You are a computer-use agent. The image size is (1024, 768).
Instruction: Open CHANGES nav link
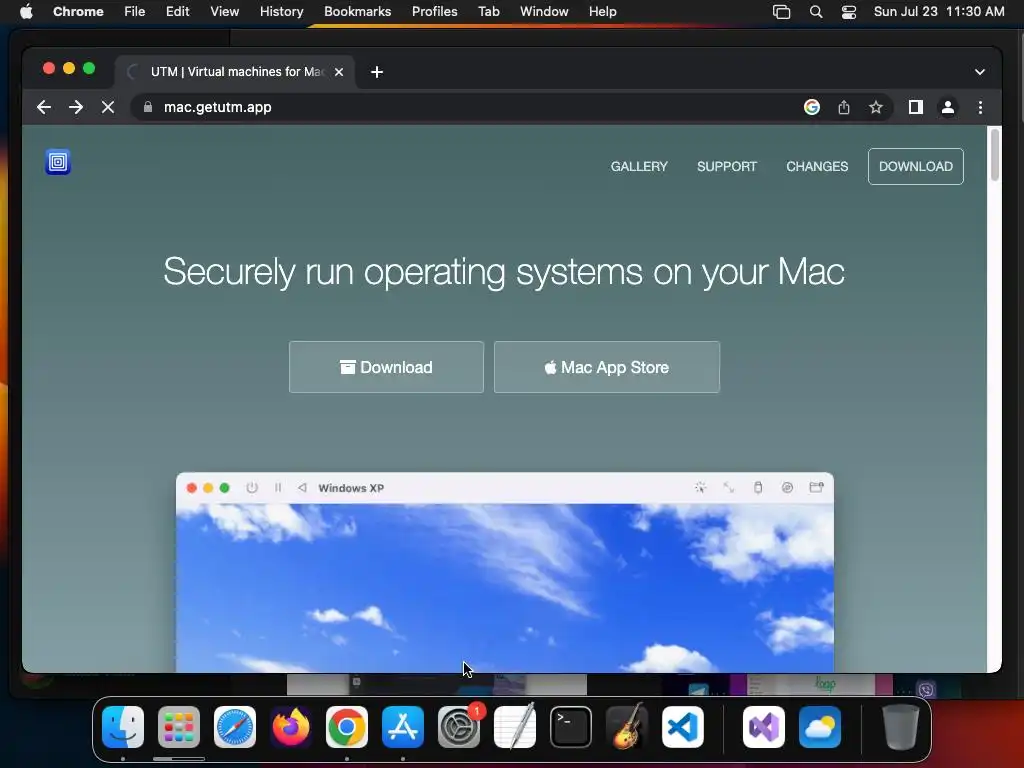pos(817,167)
